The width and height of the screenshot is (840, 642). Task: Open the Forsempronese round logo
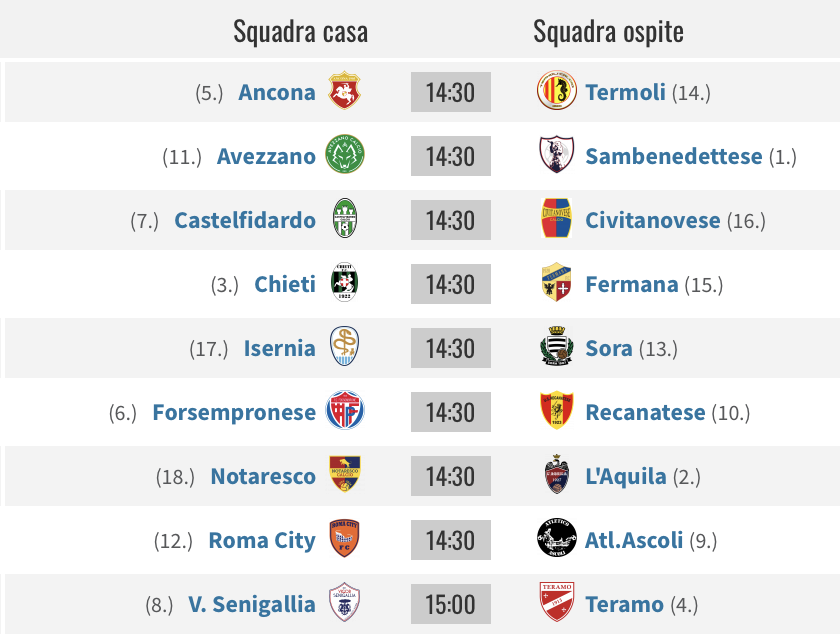[x=345, y=410]
